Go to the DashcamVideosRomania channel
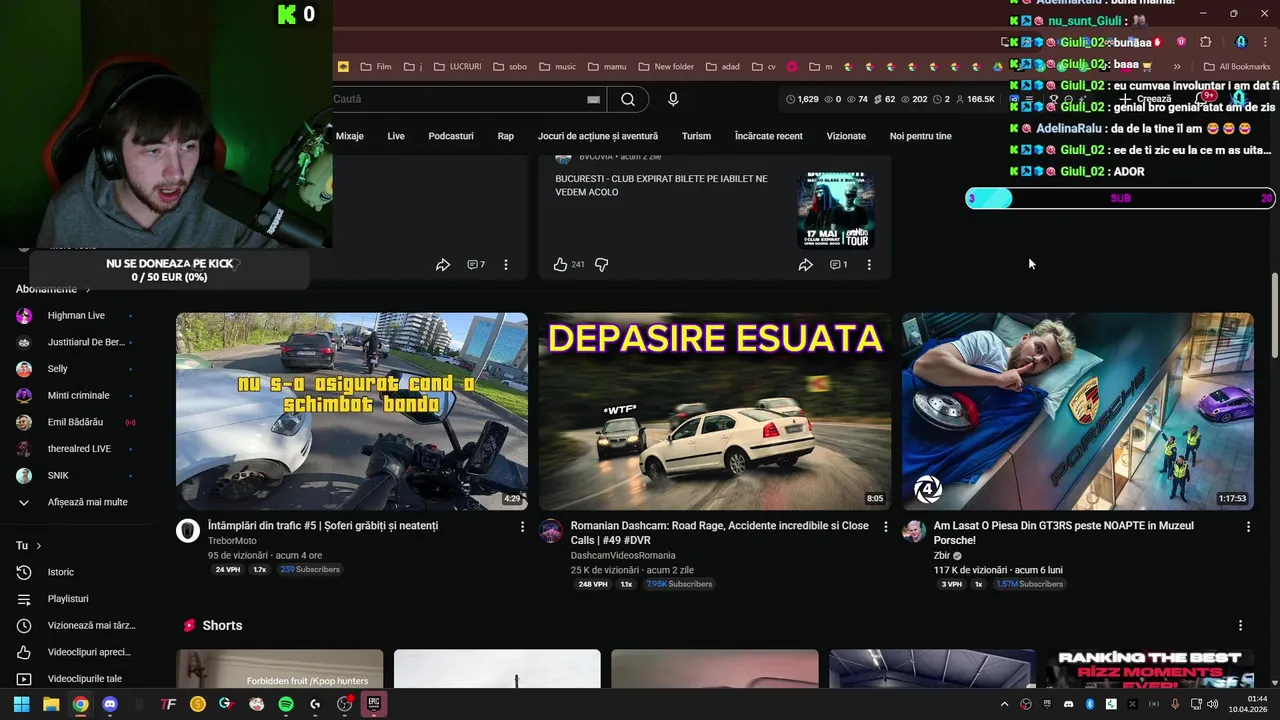The width and height of the screenshot is (1280, 720). point(623,555)
